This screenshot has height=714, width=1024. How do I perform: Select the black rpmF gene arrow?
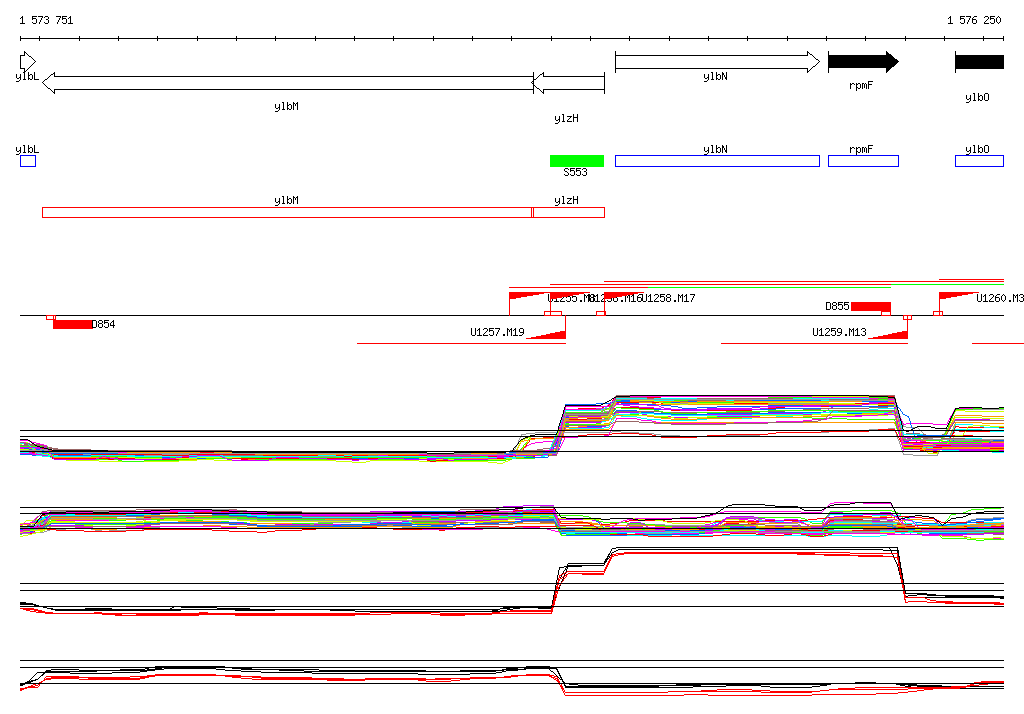coord(863,62)
